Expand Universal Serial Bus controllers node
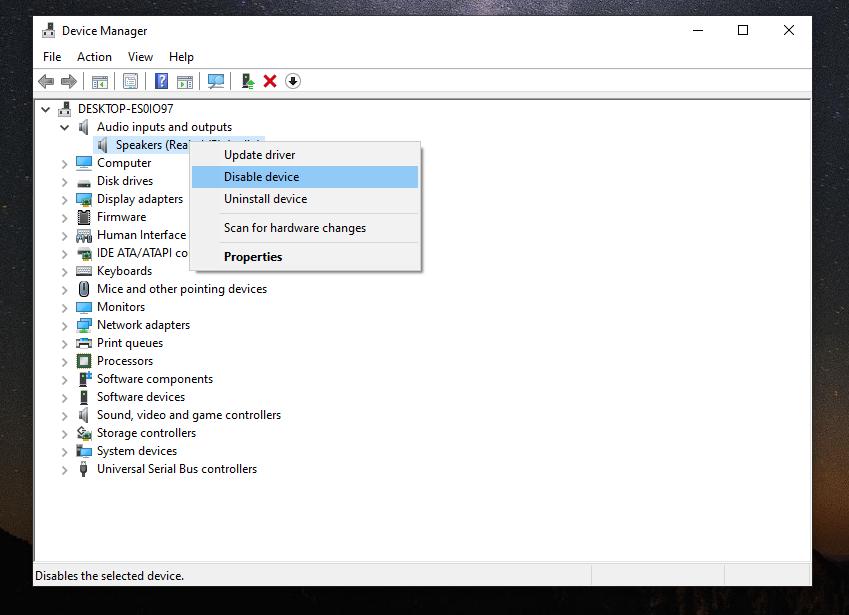This screenshot has height=615, width=849. pyautogui.click(x=65, y=470)
